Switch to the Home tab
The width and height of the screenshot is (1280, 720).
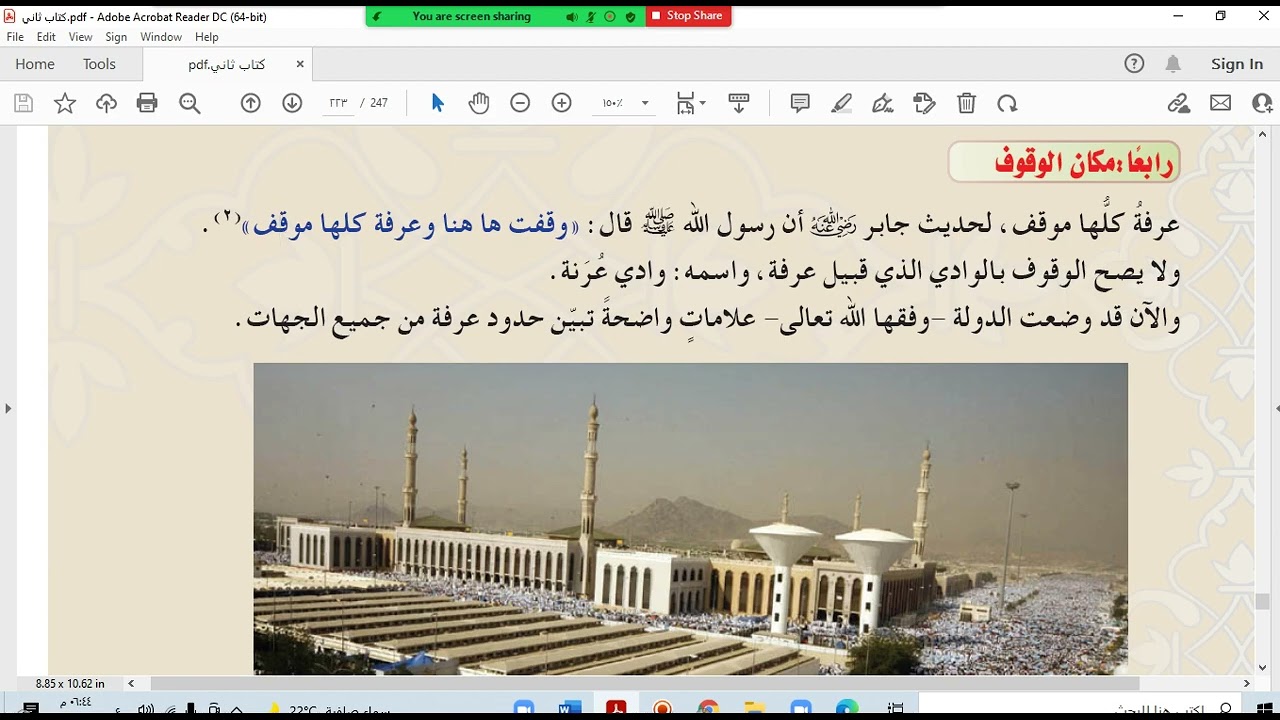pyautogui.click(x=35, y=64)
